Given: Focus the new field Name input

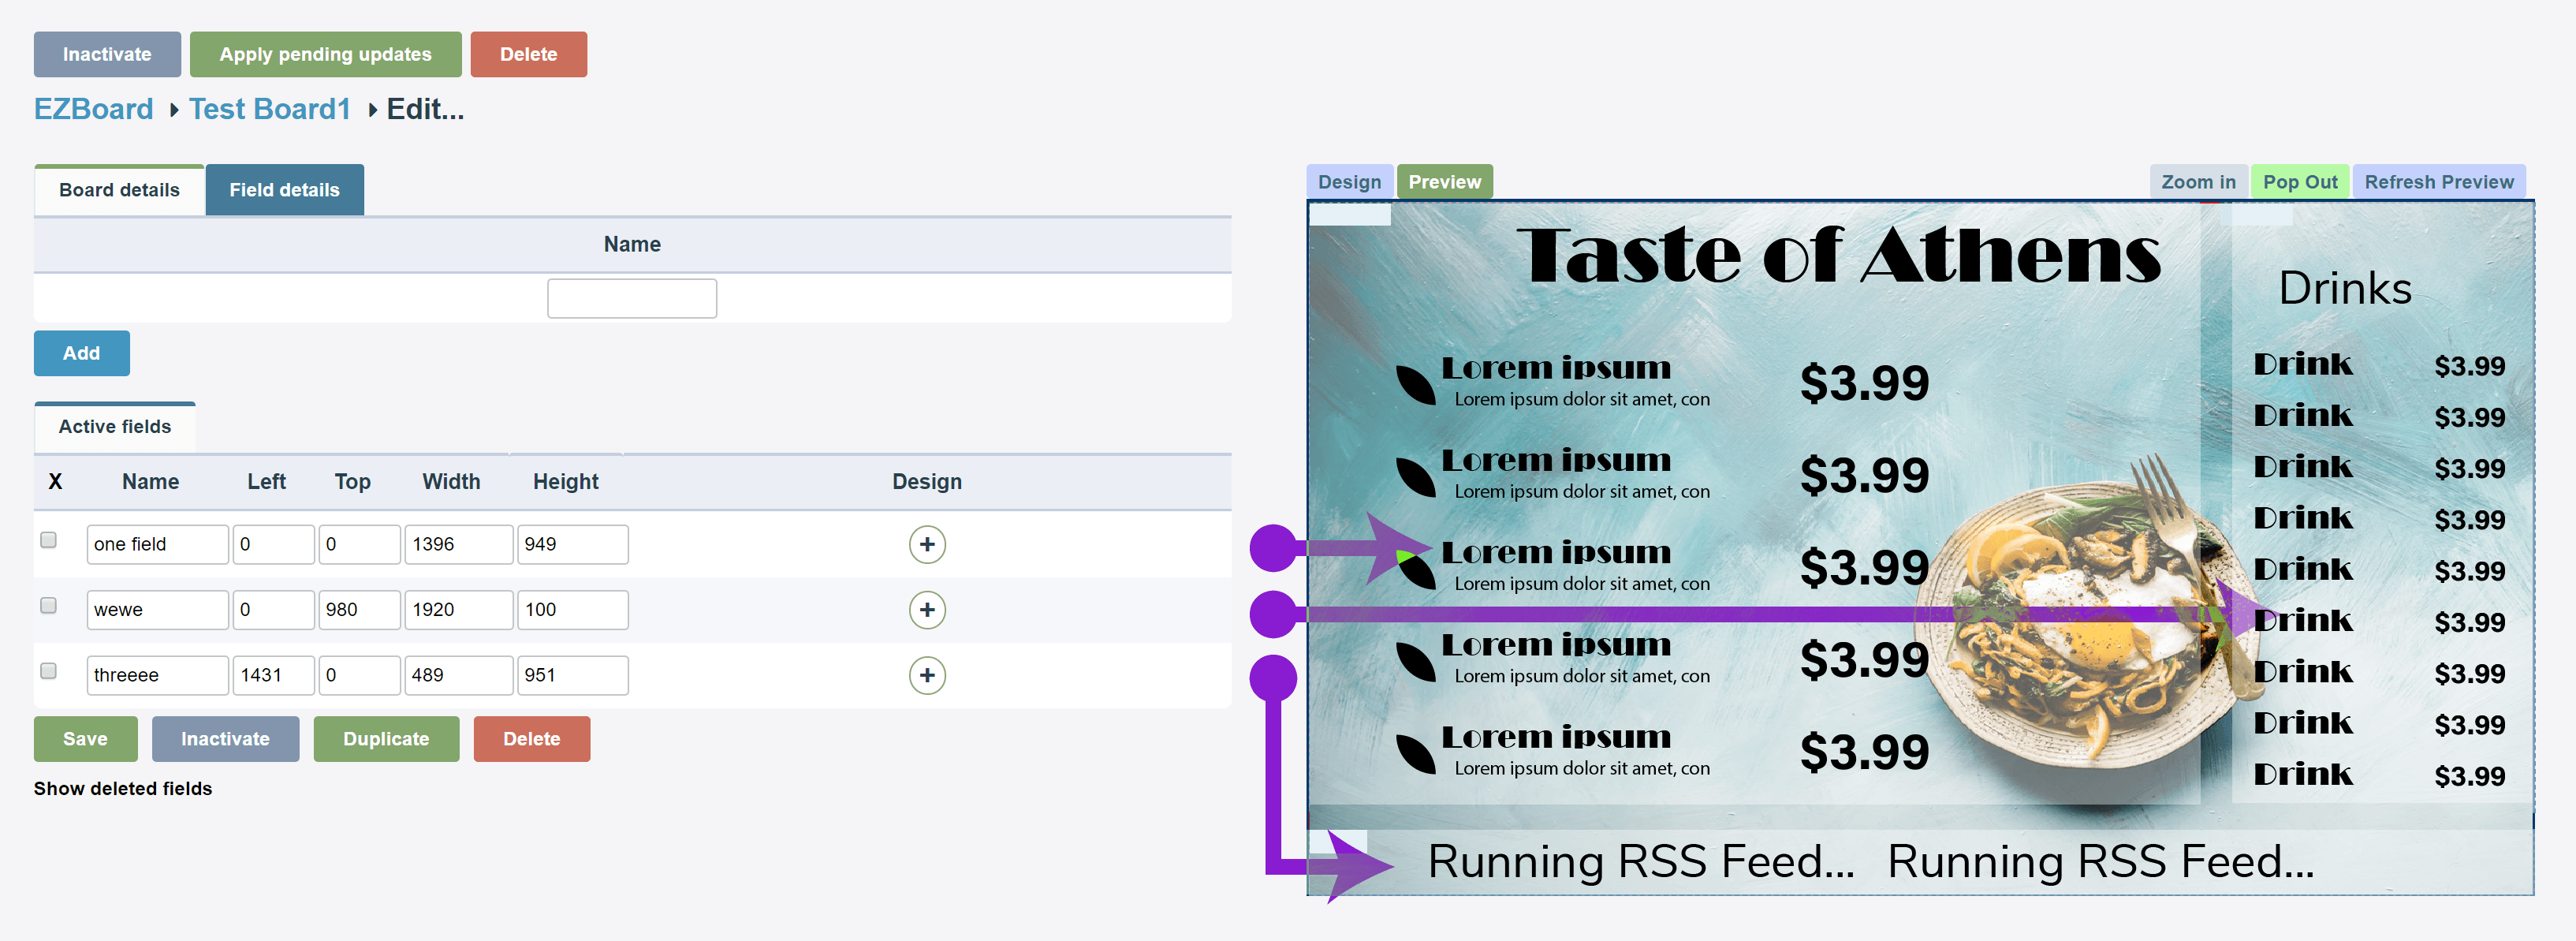Looking at the screenshot, I should (x=632, y=298).
